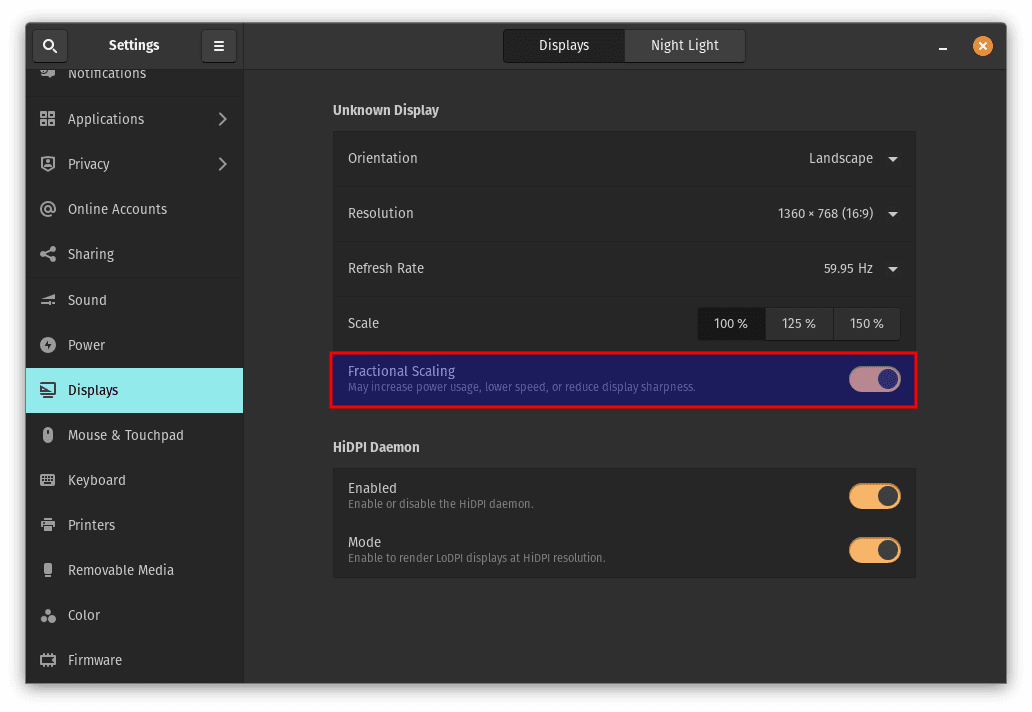This screenshot has width=1032, height=712.
Task: Set scale to 100 %
Action: (x=731, y=324)
